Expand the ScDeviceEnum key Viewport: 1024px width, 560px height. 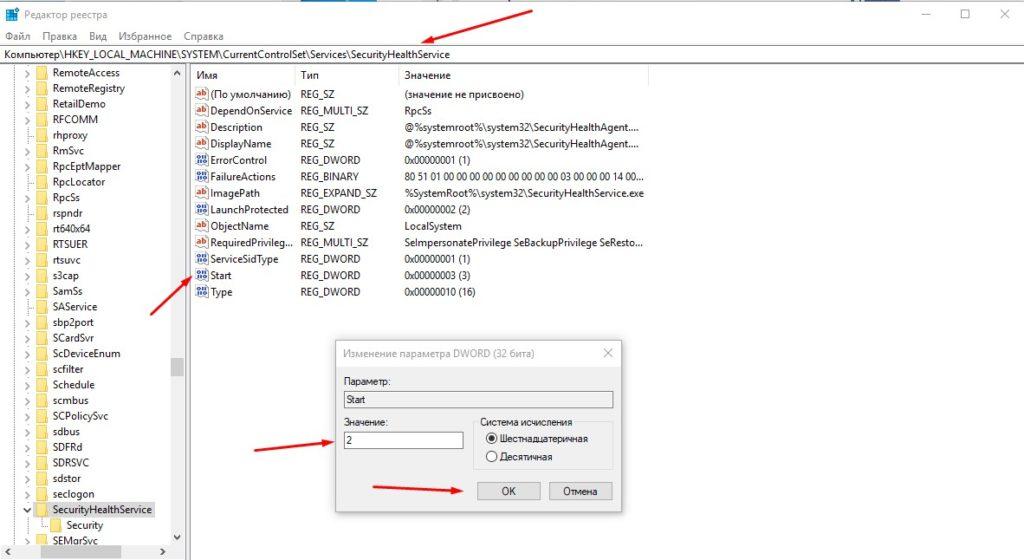click(27, 354)
